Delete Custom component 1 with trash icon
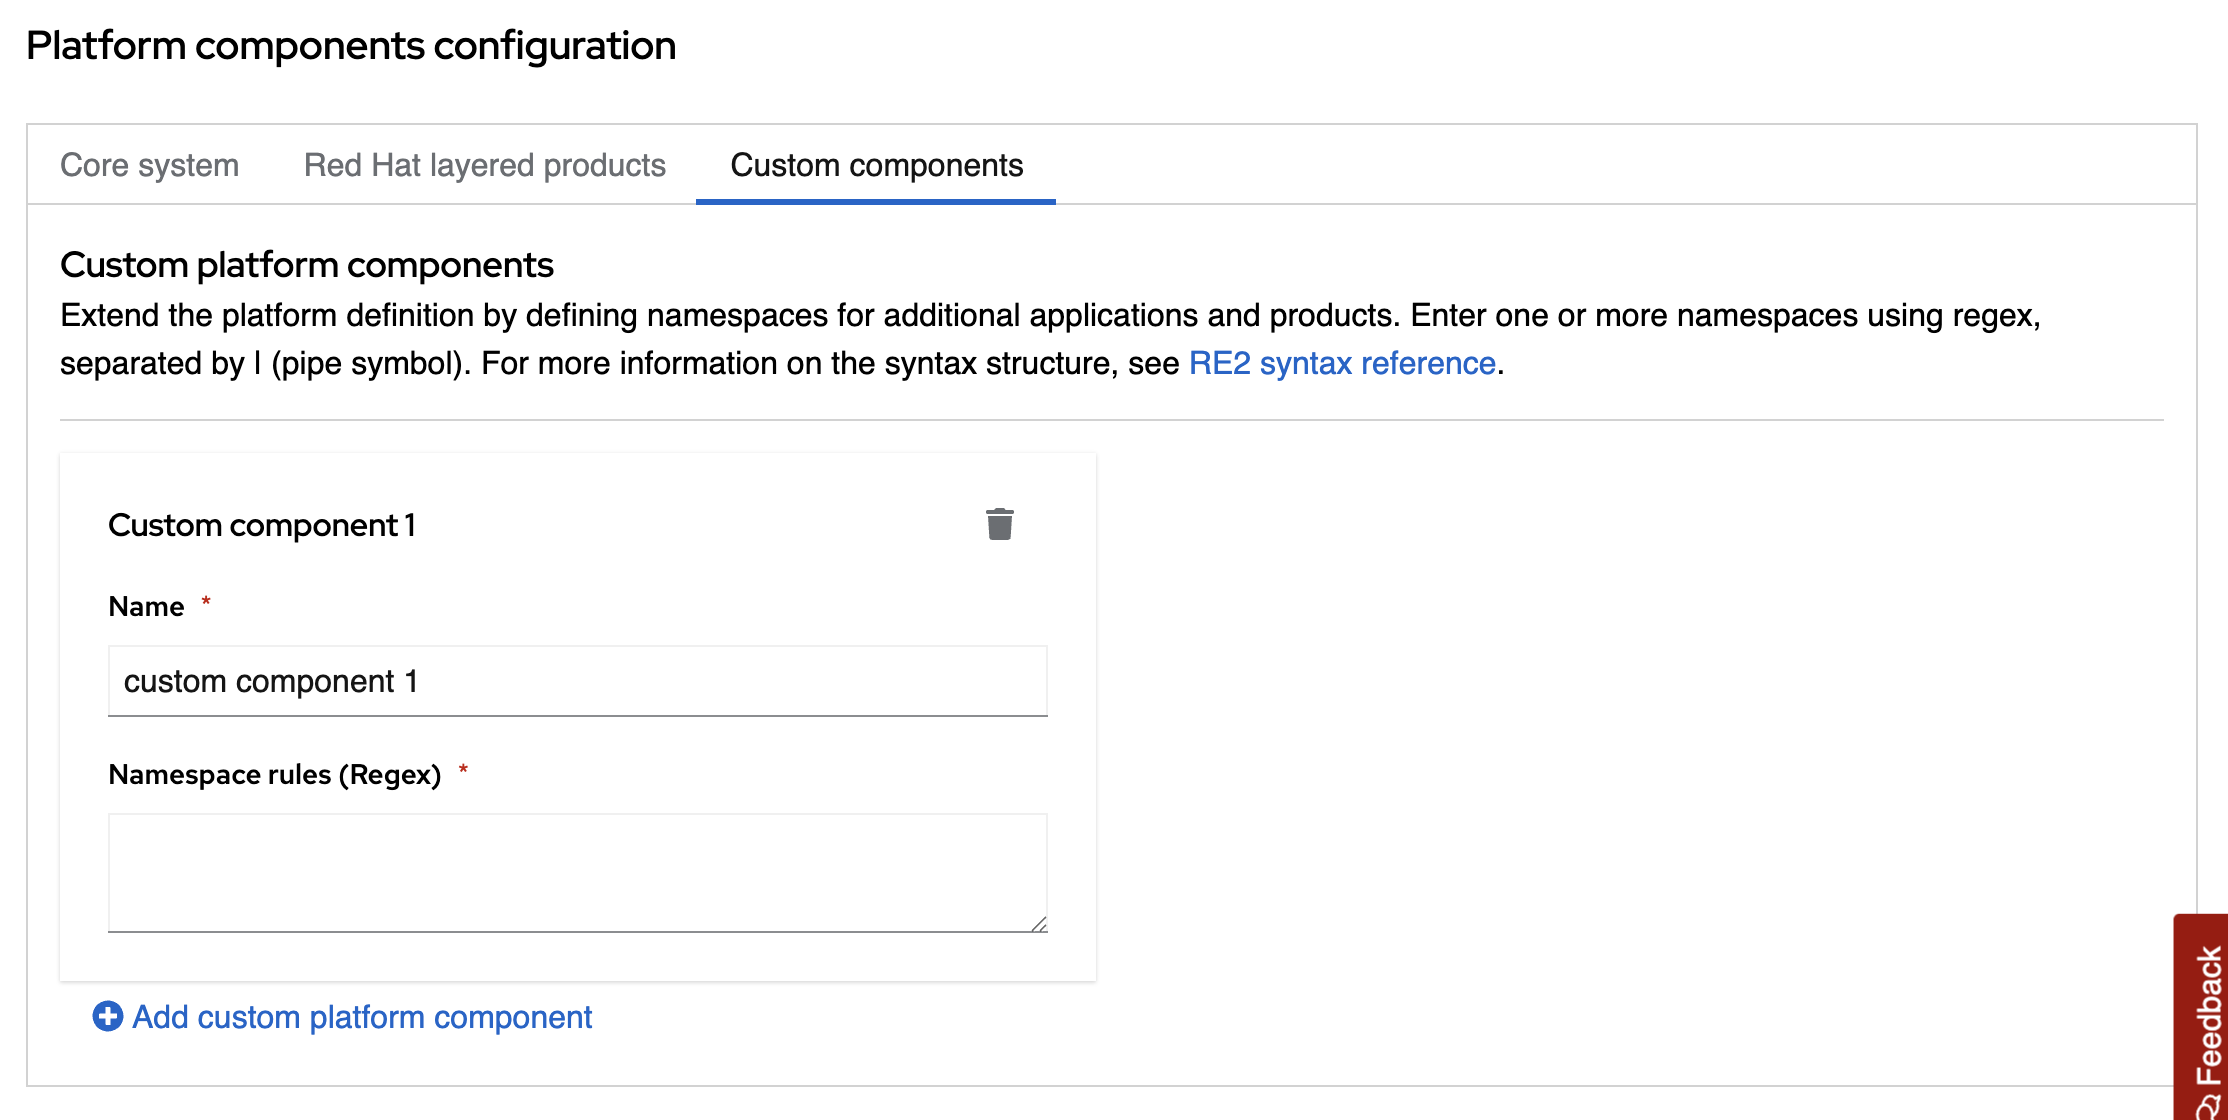This screenshot has height=1120, width=2228. pos(999,524)
